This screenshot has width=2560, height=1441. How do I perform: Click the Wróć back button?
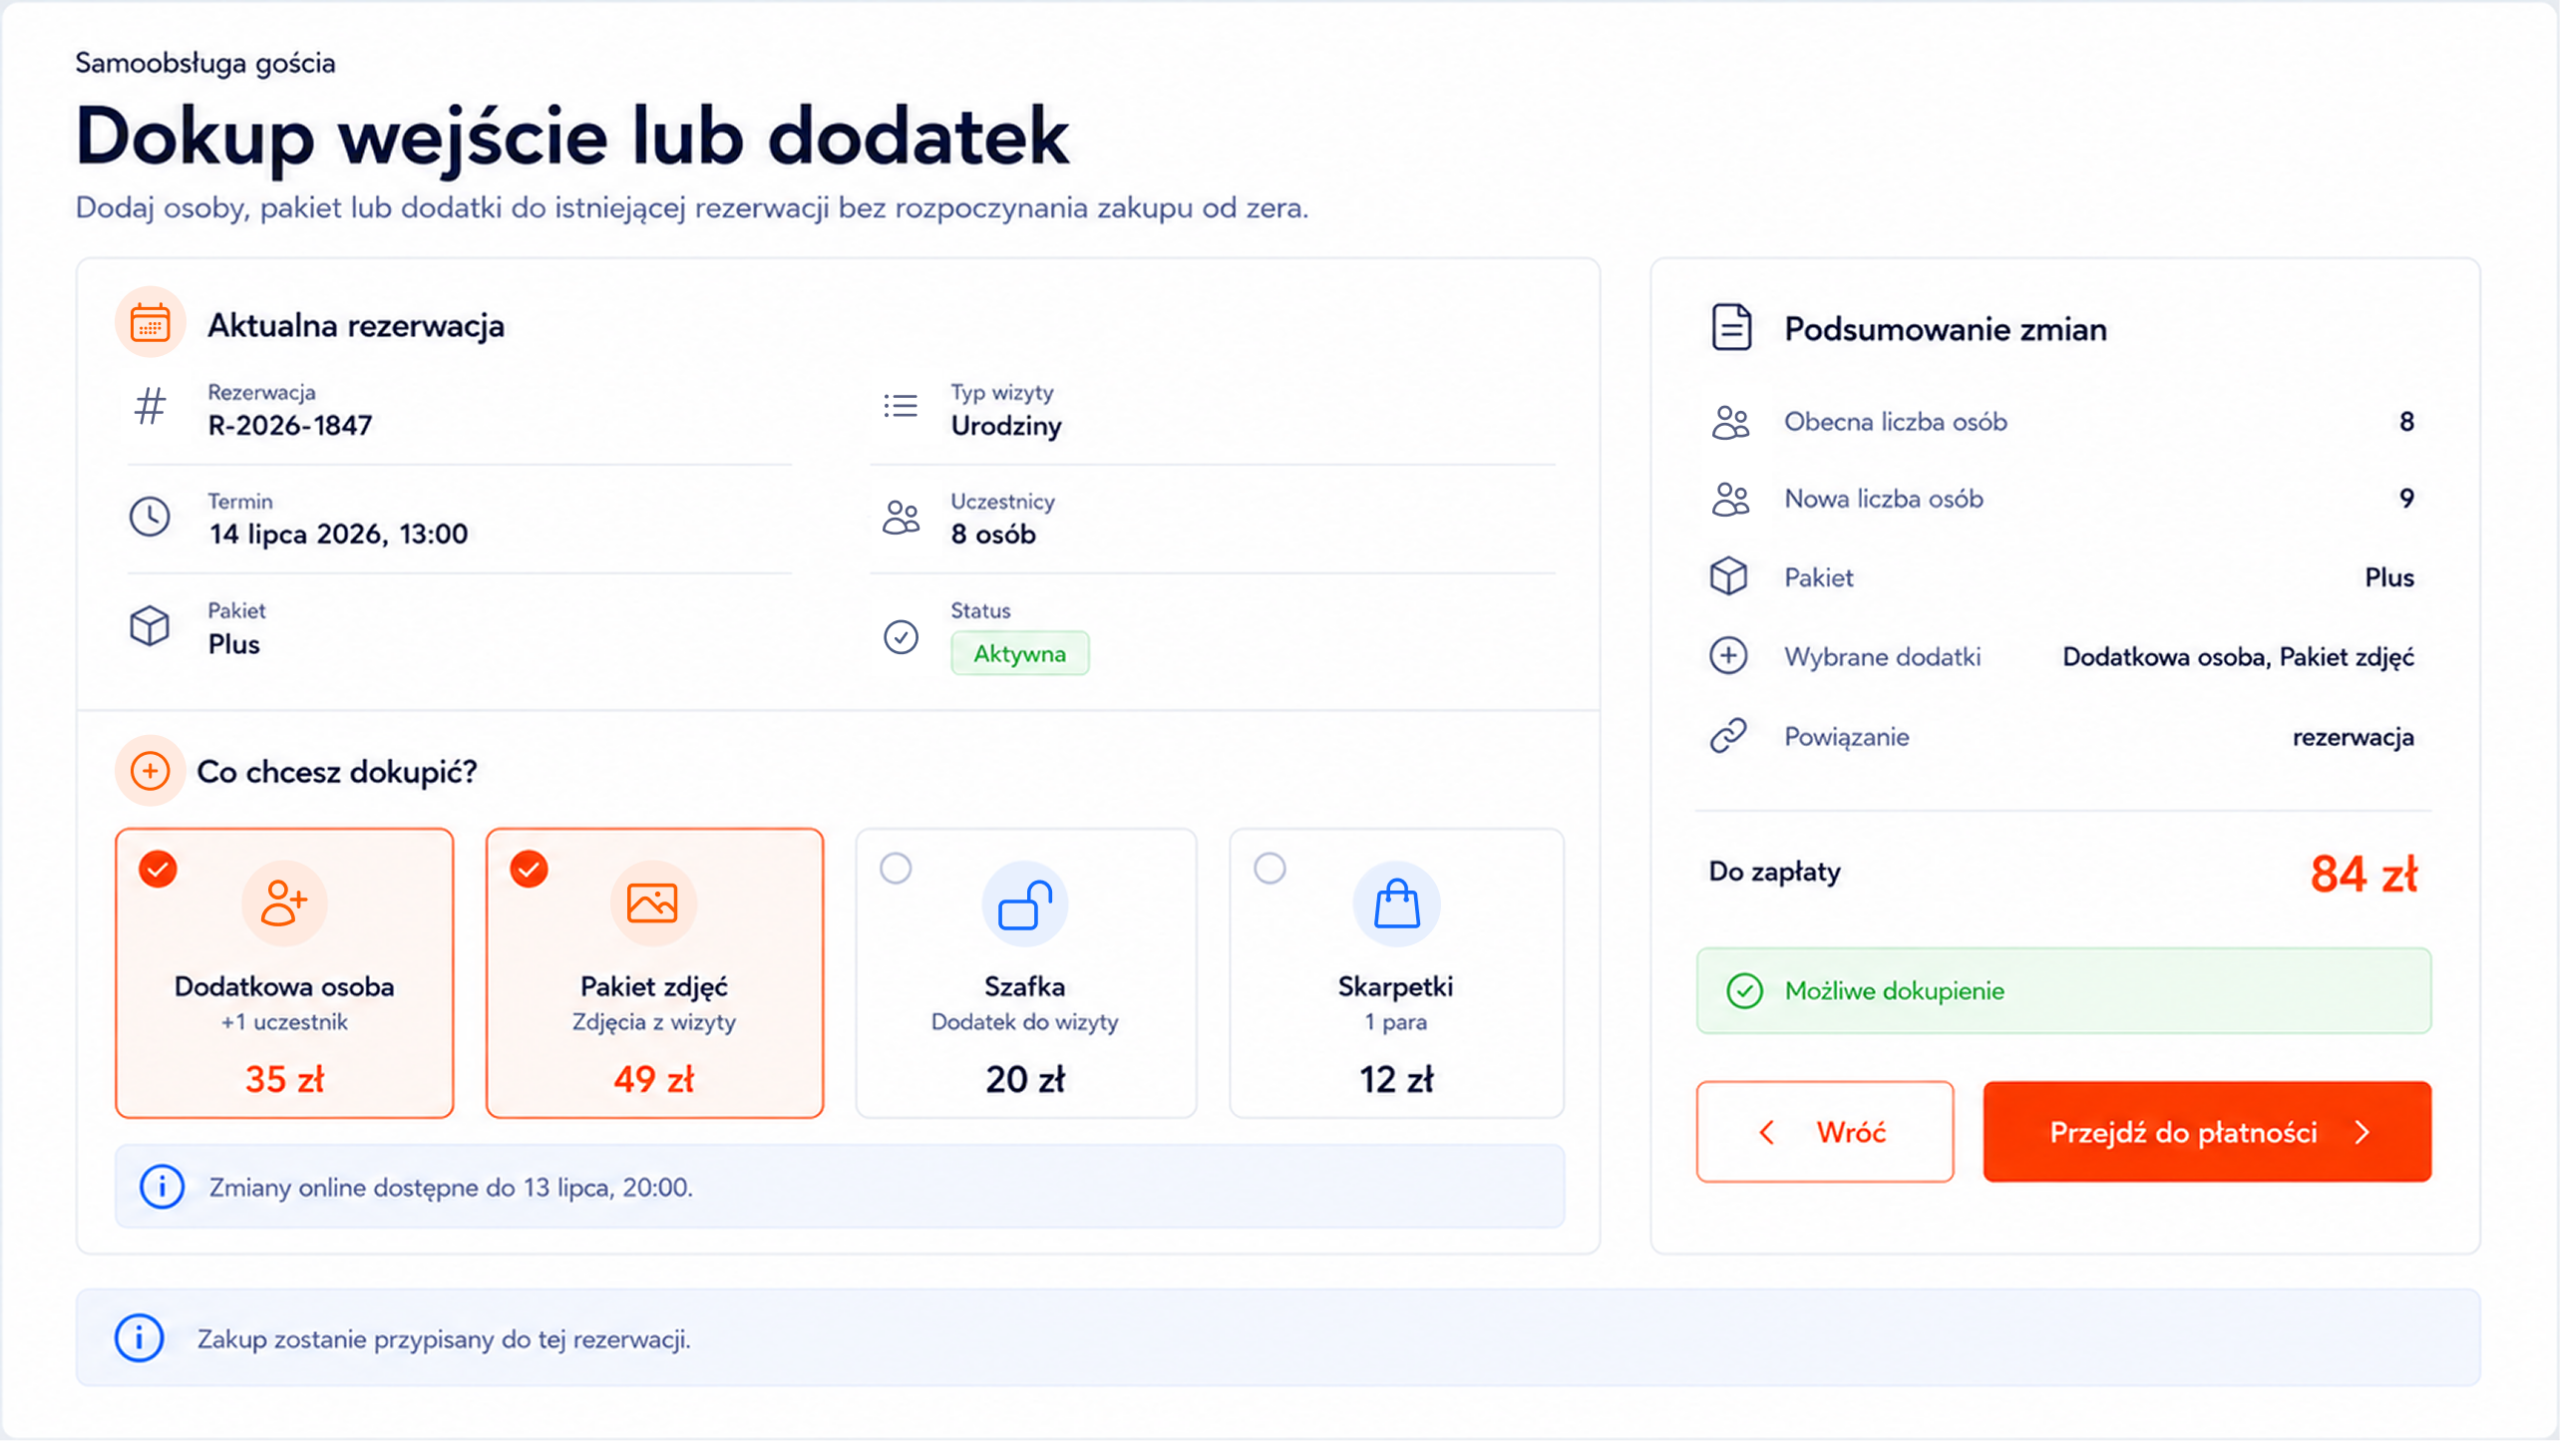pos(1825,1132)
